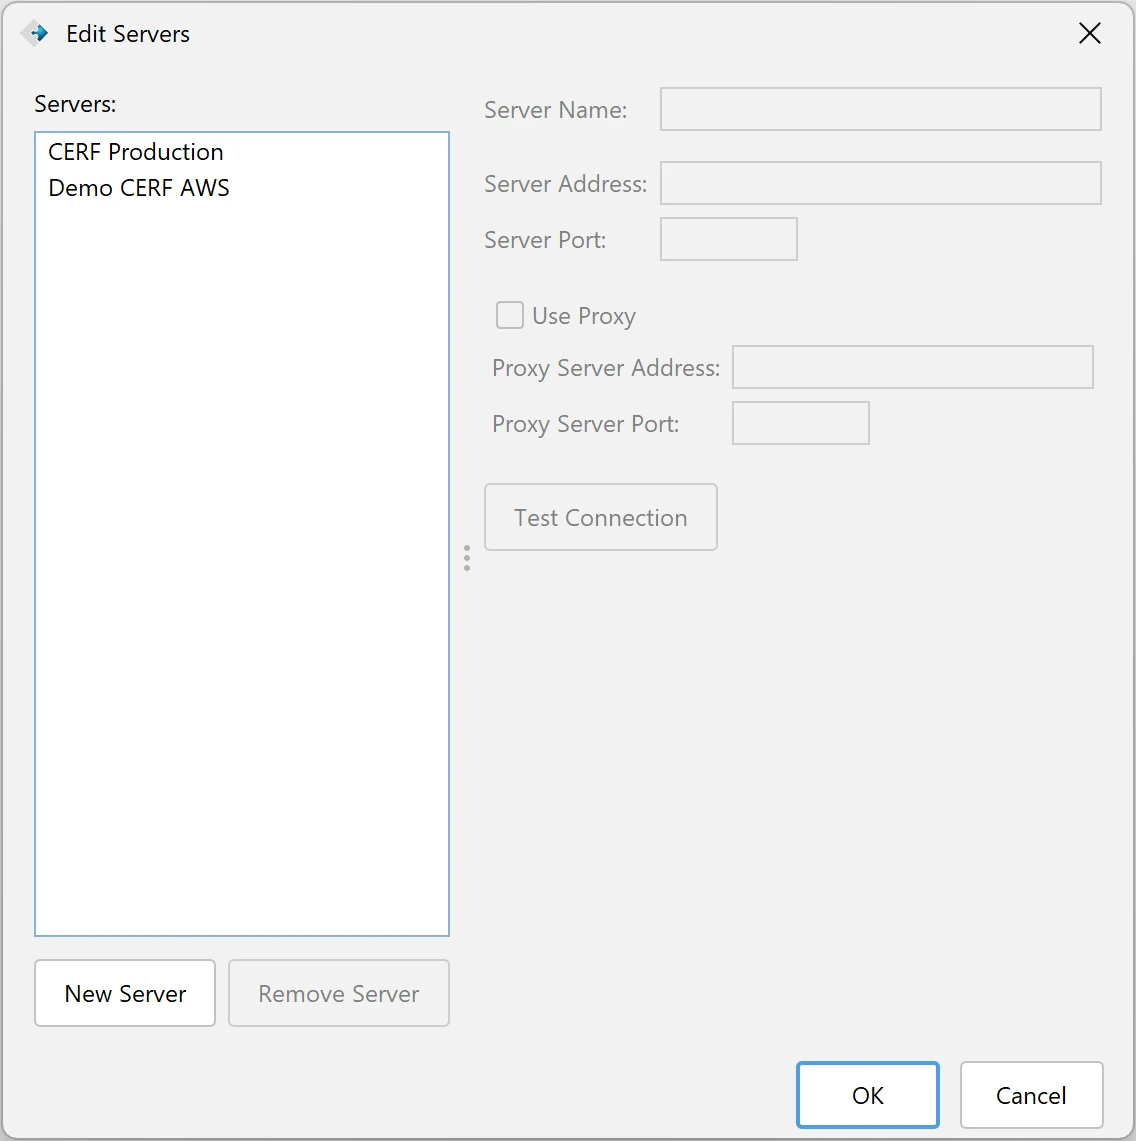
Task: Click the "Servers:" label above the list
Action: tap(75, 104)
